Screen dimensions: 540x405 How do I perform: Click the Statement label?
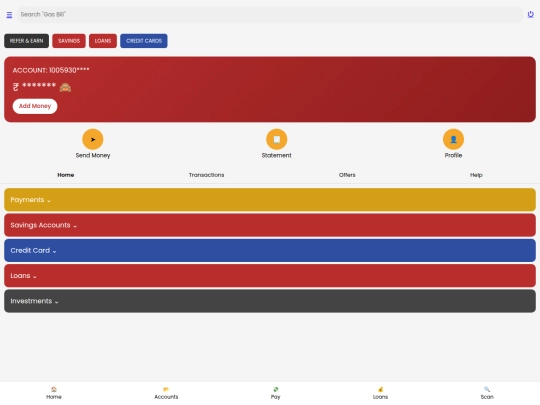click(x=277, y=155)
